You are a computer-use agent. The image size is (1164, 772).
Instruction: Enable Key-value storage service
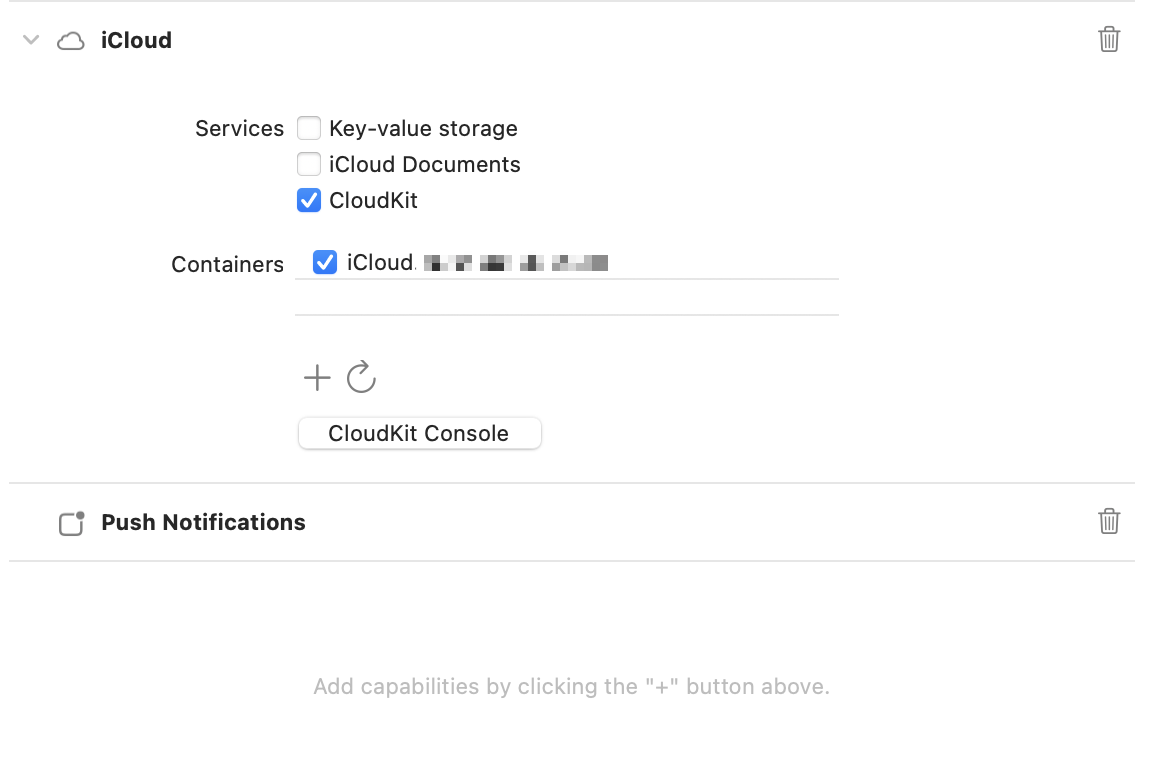pos(310,128)
